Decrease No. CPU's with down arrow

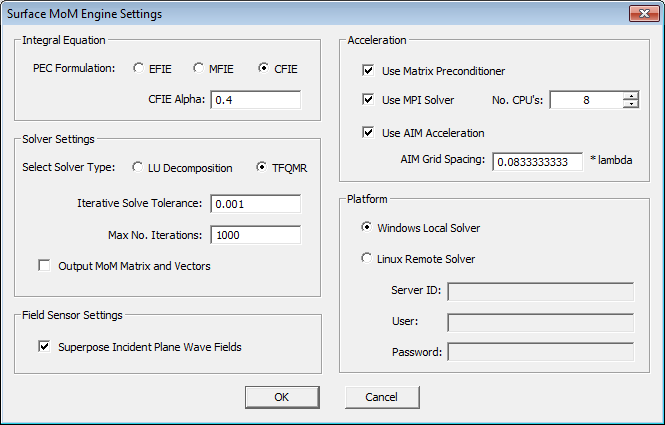(630, 104)
